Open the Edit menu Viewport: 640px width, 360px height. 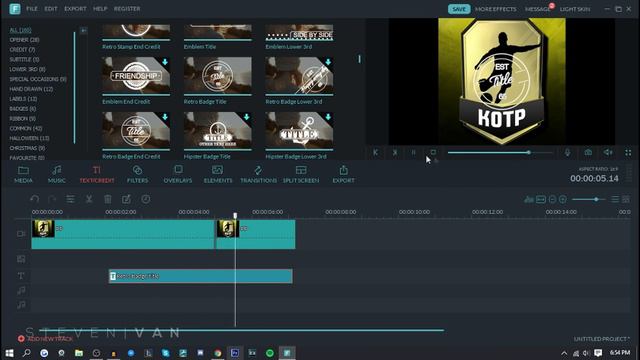[51, 9]
